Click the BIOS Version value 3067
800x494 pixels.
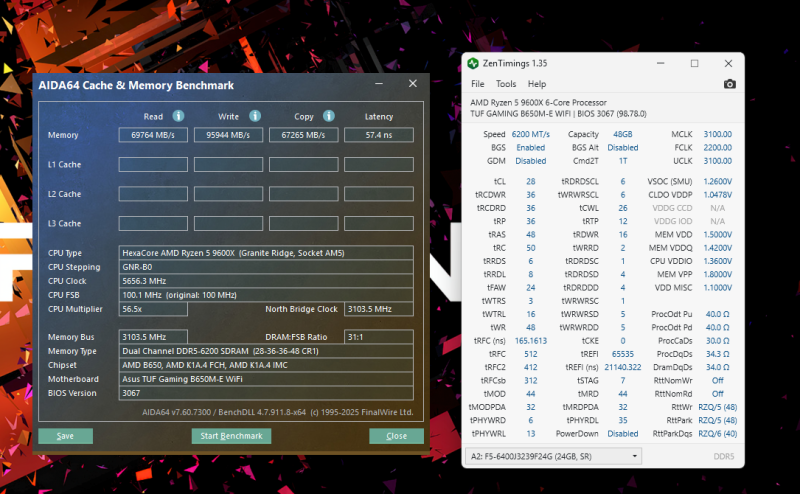(x=266, y=393)
